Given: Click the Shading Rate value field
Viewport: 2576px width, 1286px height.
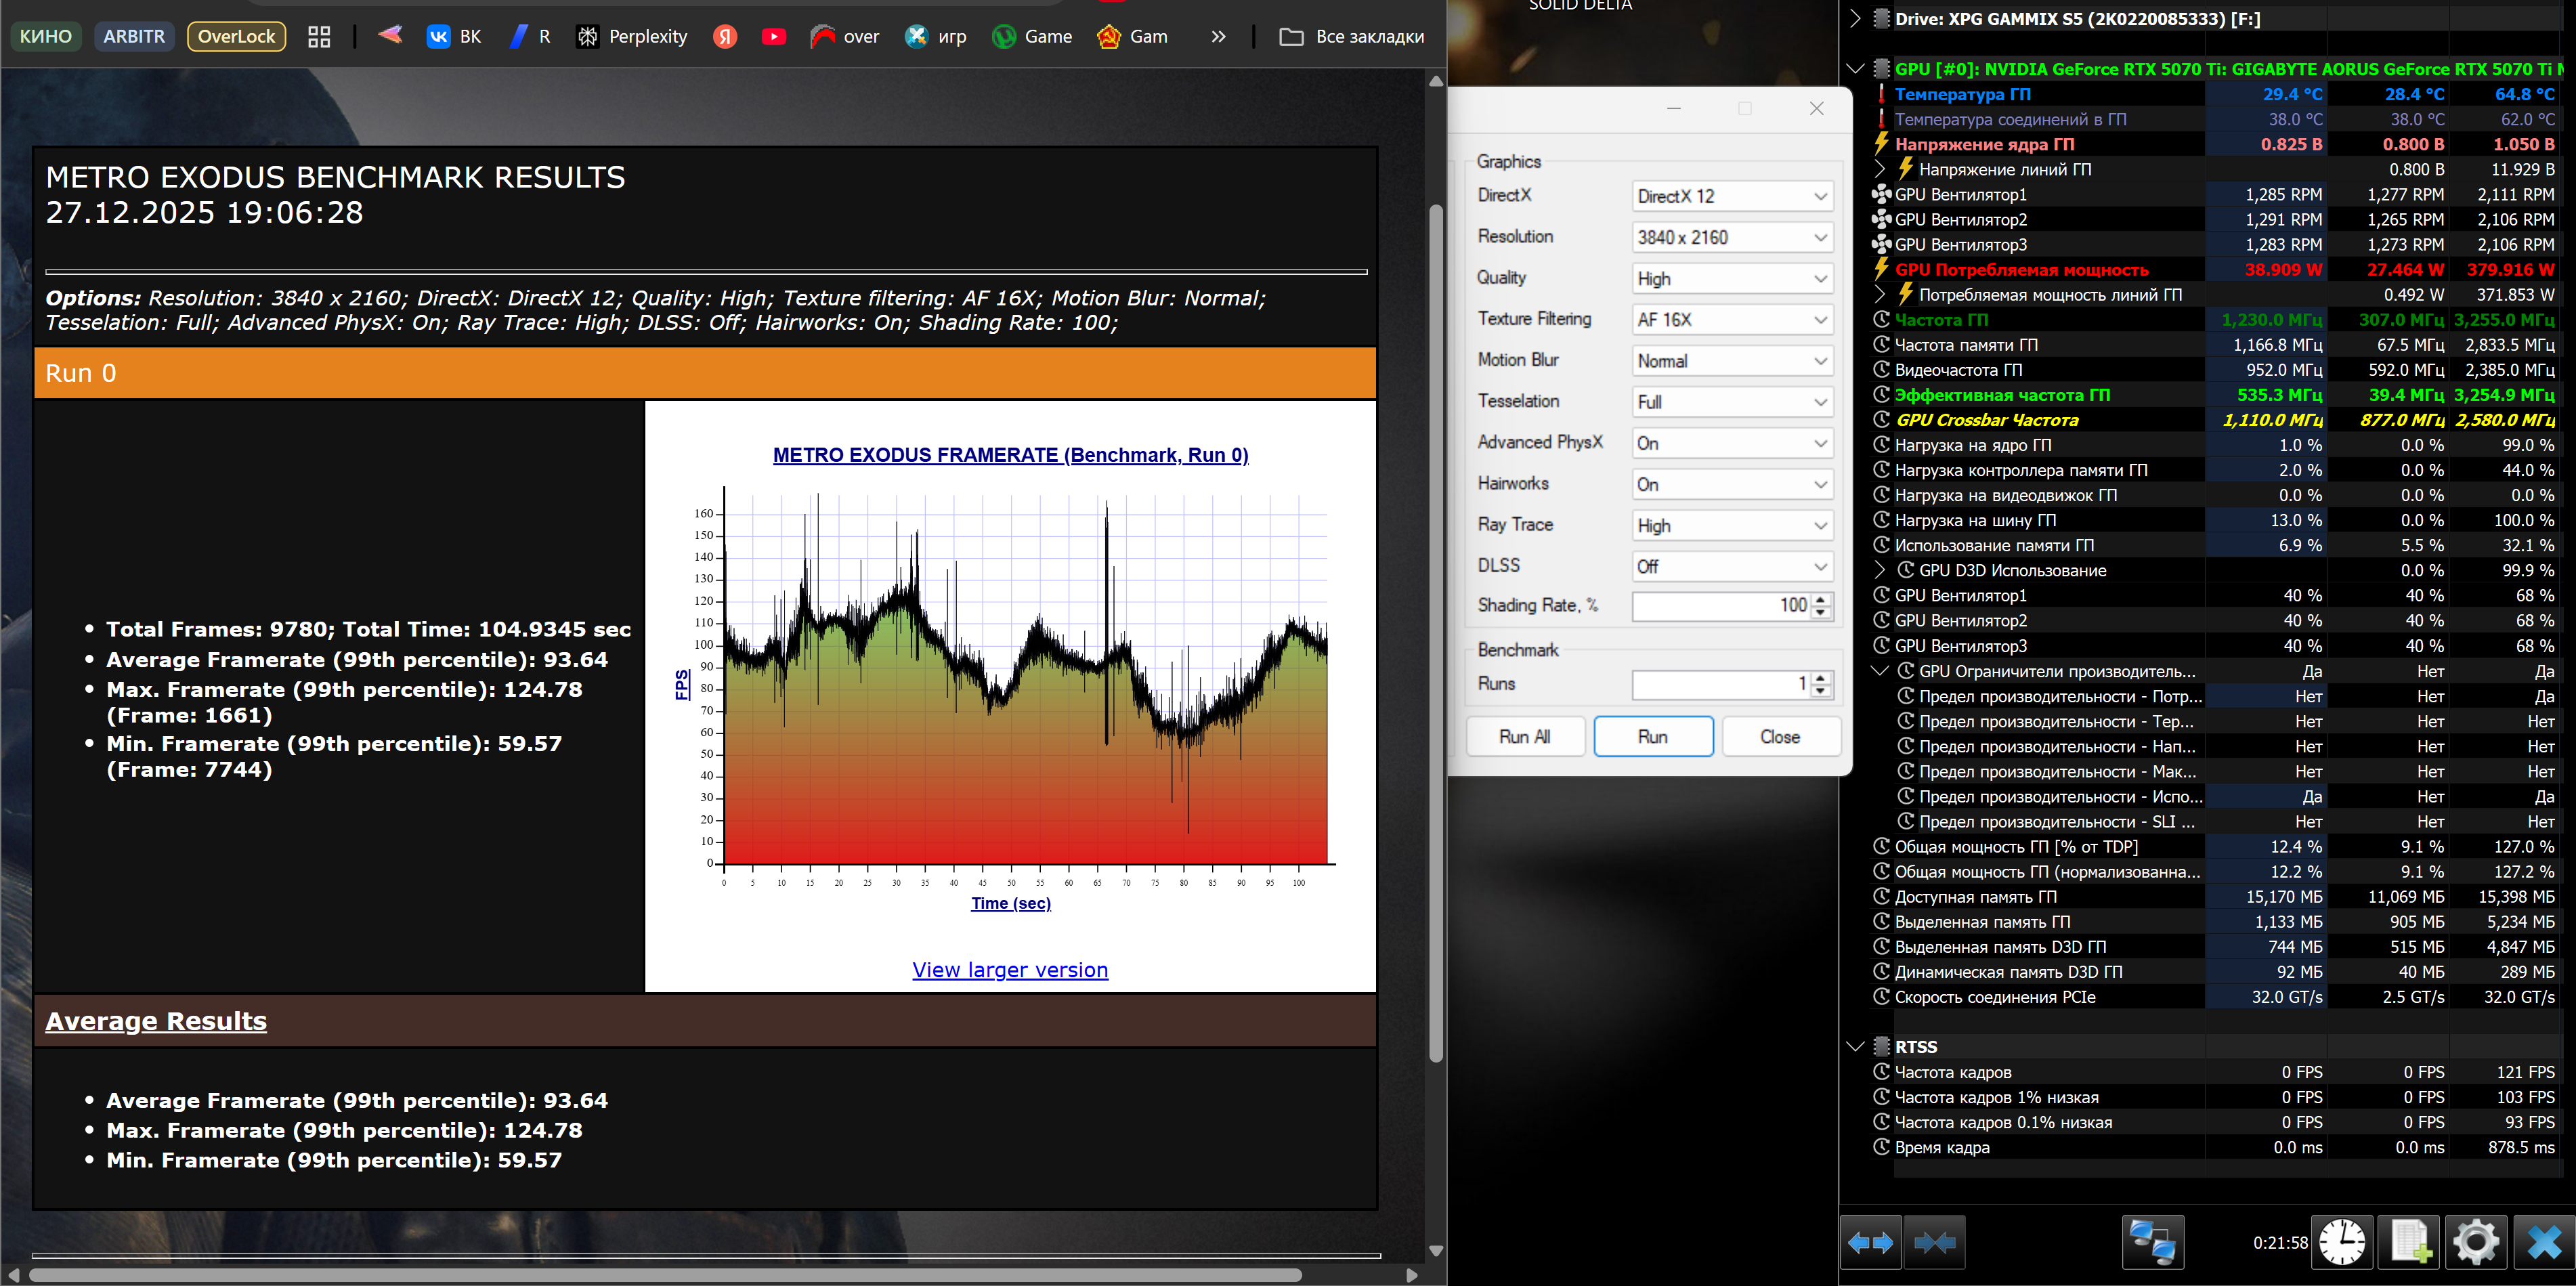Looking at the screenshot, I should tap(1720, 605).
